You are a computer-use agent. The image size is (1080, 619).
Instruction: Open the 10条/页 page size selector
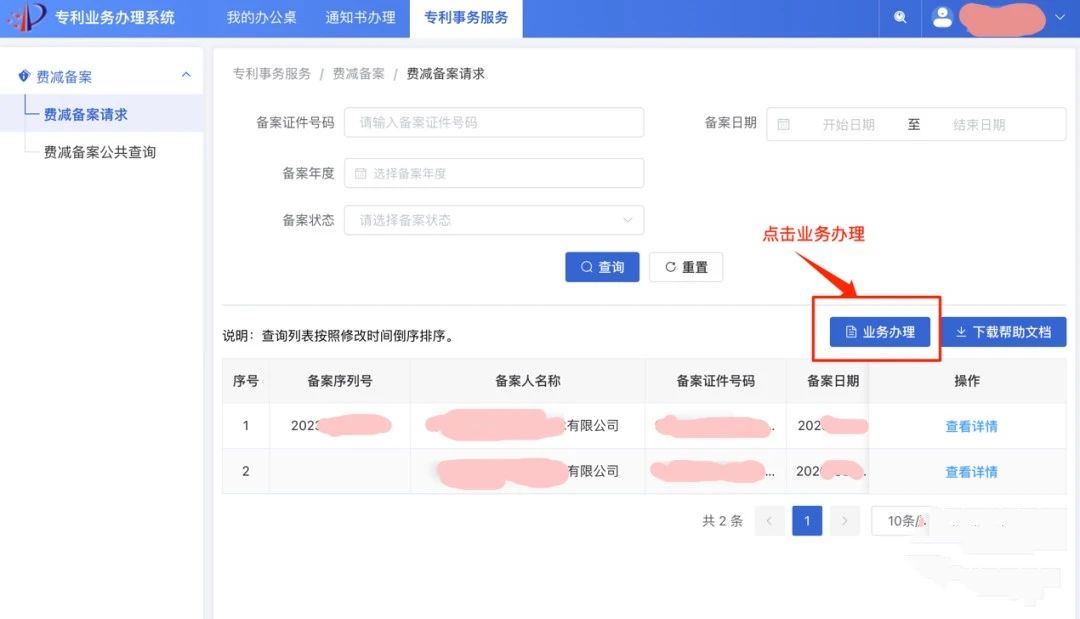click(903, 521)
